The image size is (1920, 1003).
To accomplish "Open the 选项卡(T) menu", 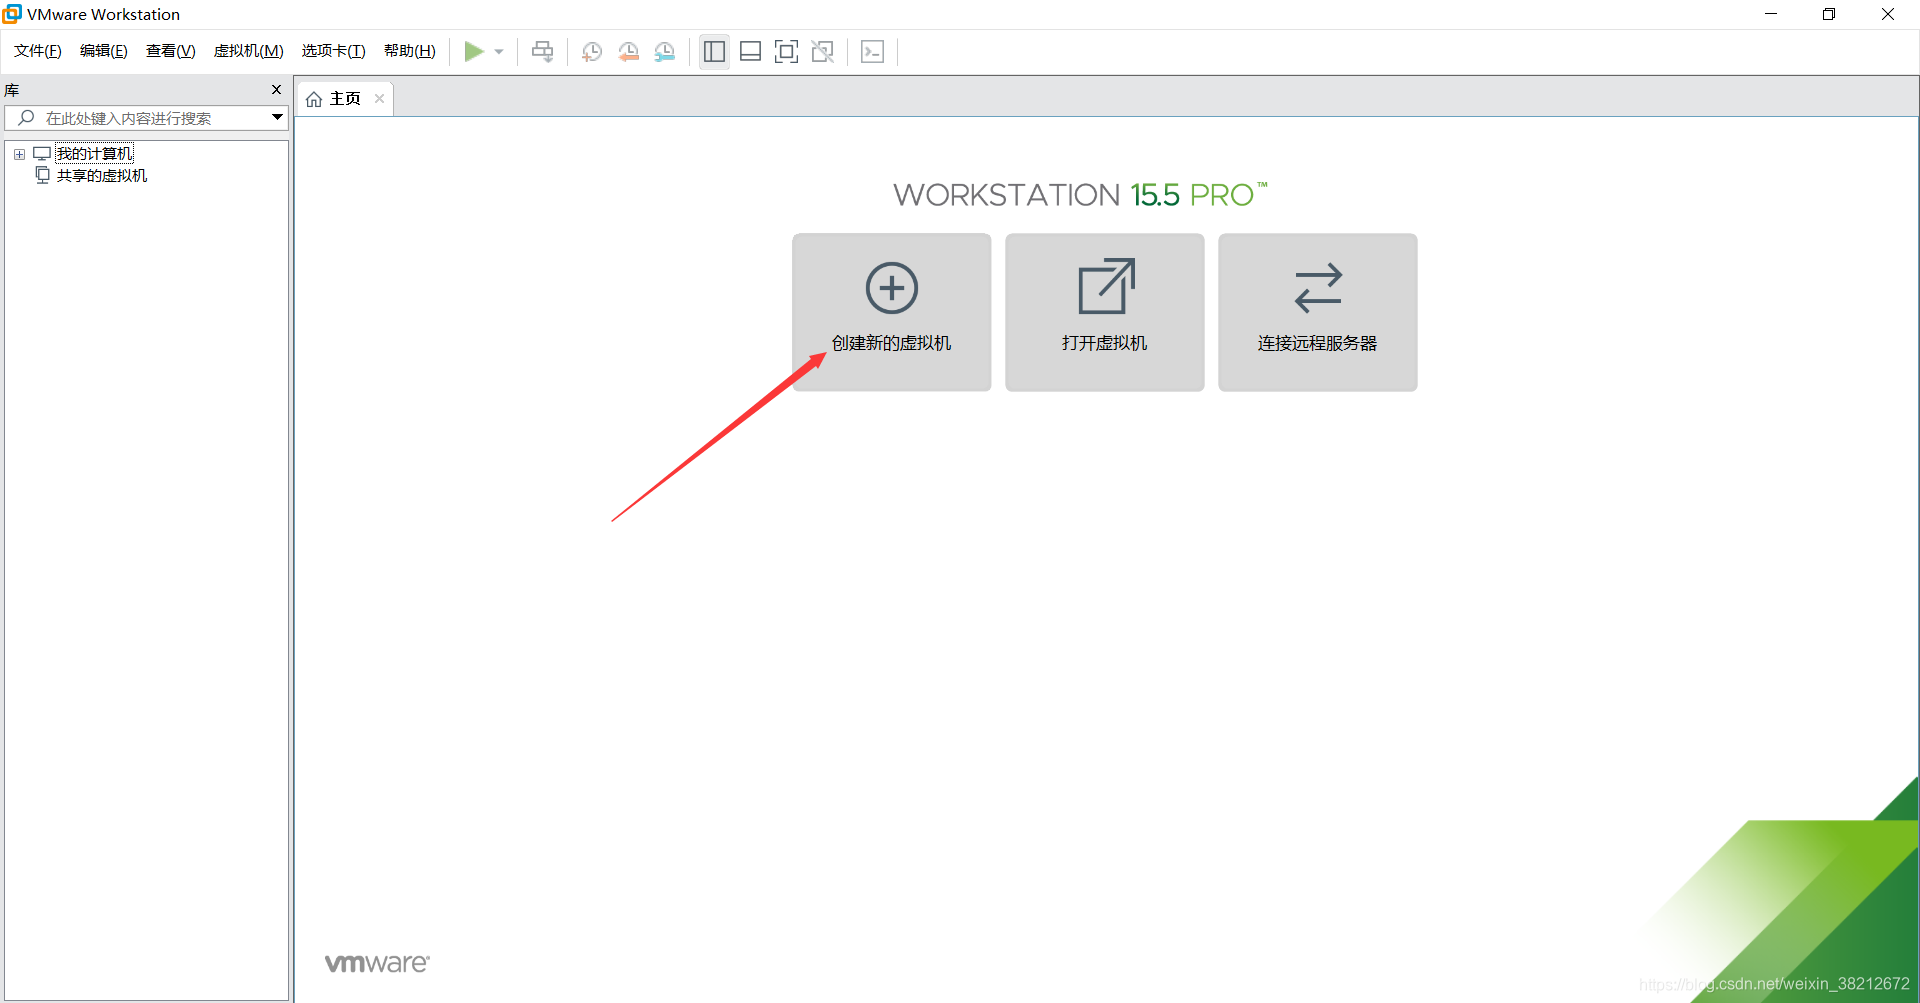I will 334,51.
